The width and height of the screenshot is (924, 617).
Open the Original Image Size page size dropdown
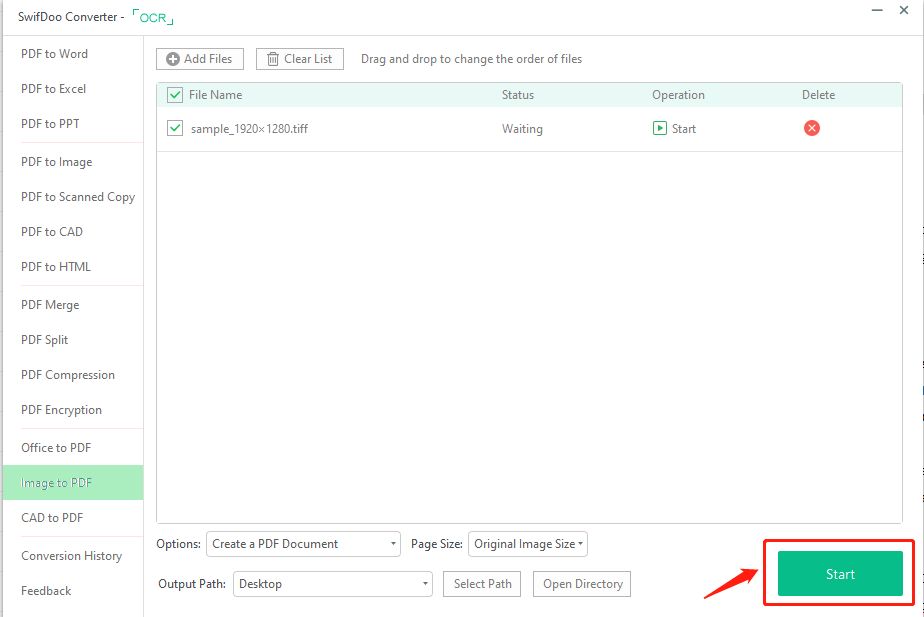pos(528,544)
